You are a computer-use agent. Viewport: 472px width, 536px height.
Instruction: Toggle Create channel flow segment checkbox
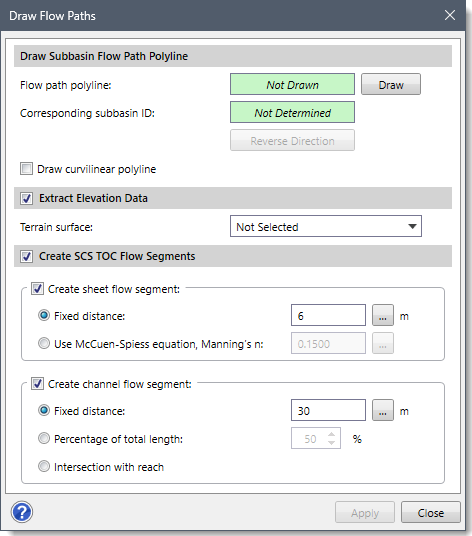click(37, 384)
